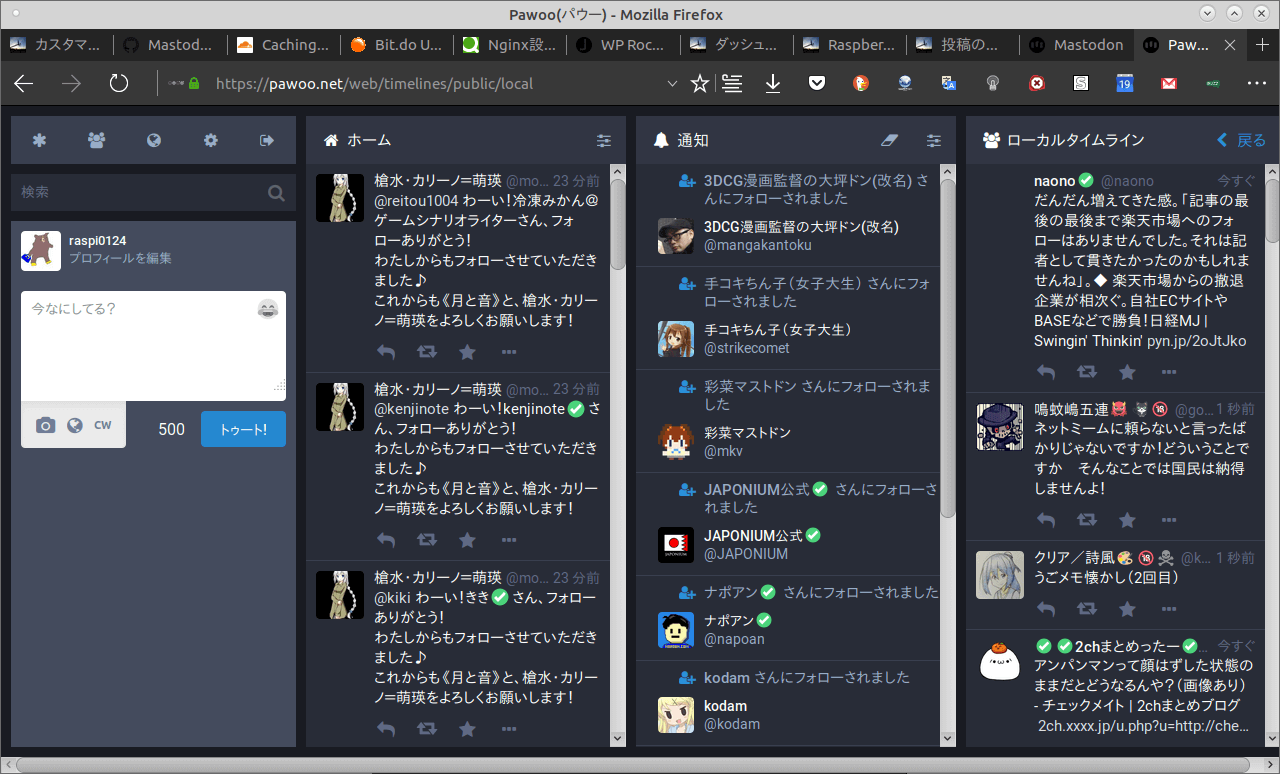Open ホーム column settings sliders icon

click(604, 141)
